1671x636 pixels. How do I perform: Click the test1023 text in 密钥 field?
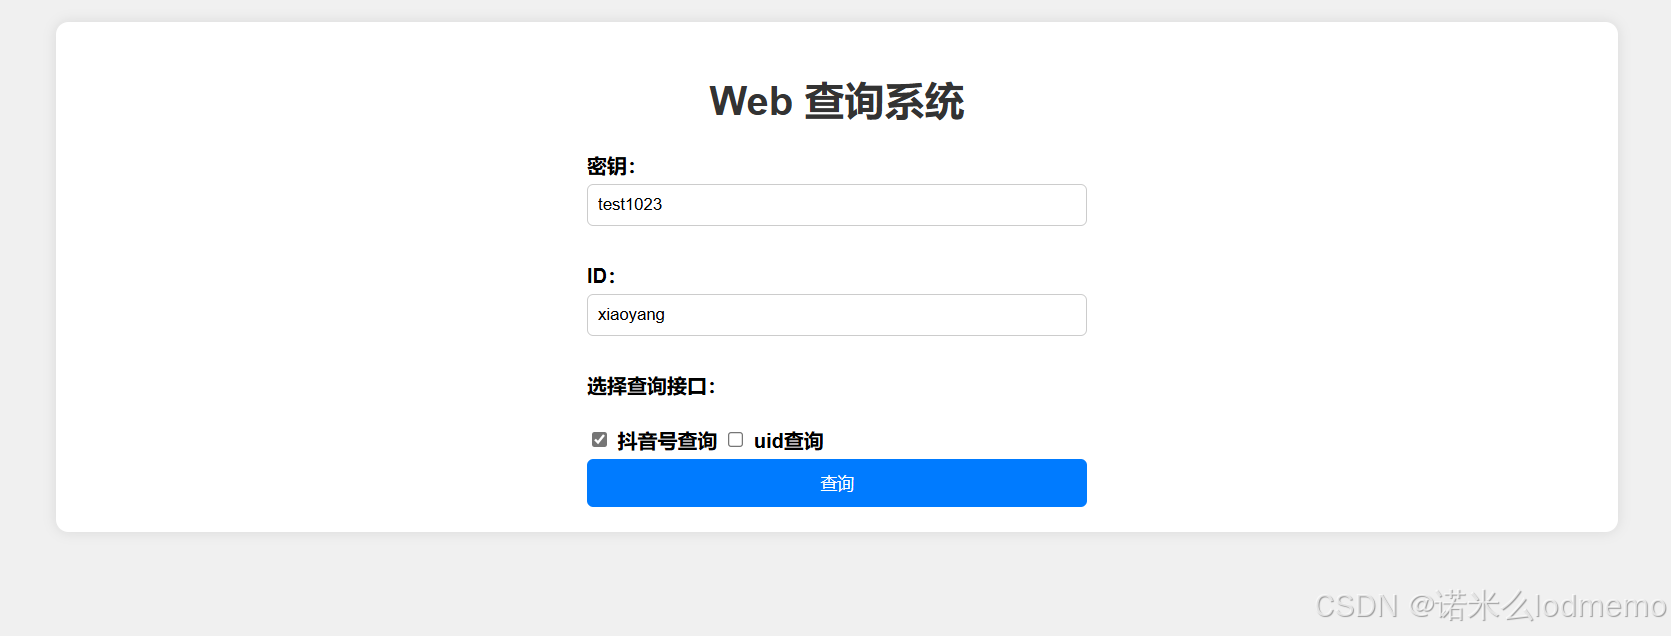coord(630,204)
